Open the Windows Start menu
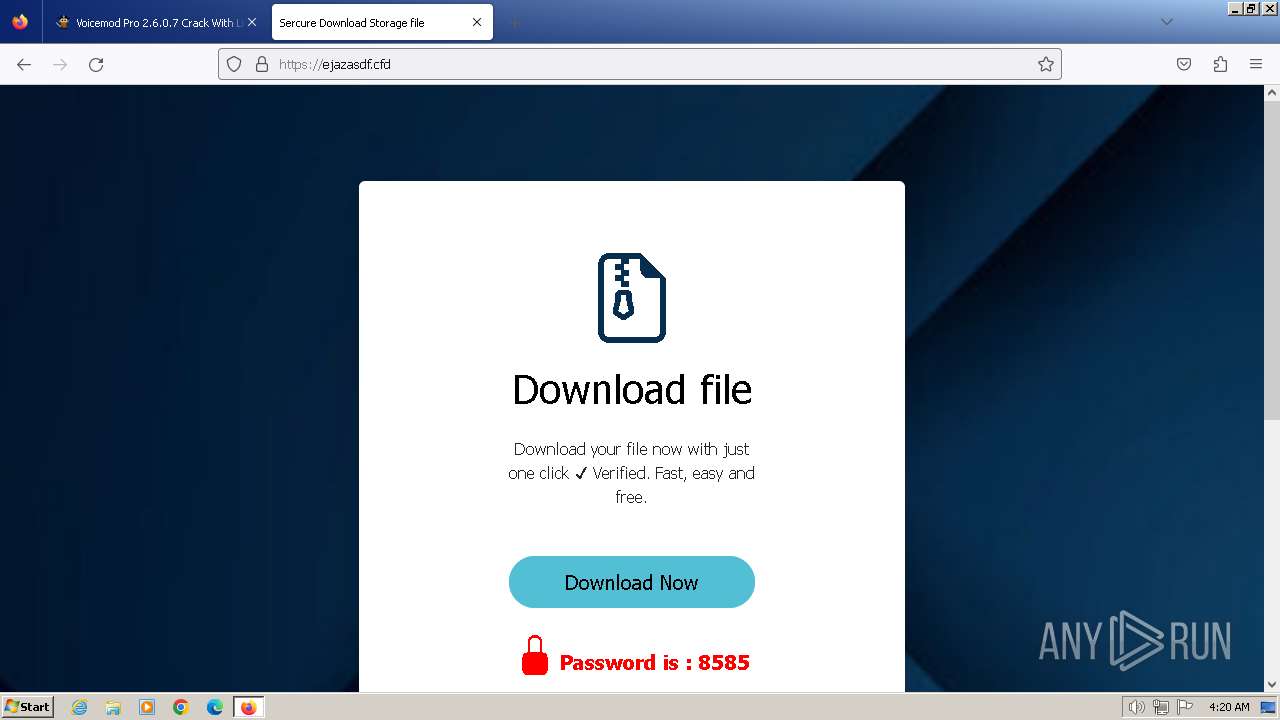Viewport: 1280px width, 720px height. click(x=27, y=706)
